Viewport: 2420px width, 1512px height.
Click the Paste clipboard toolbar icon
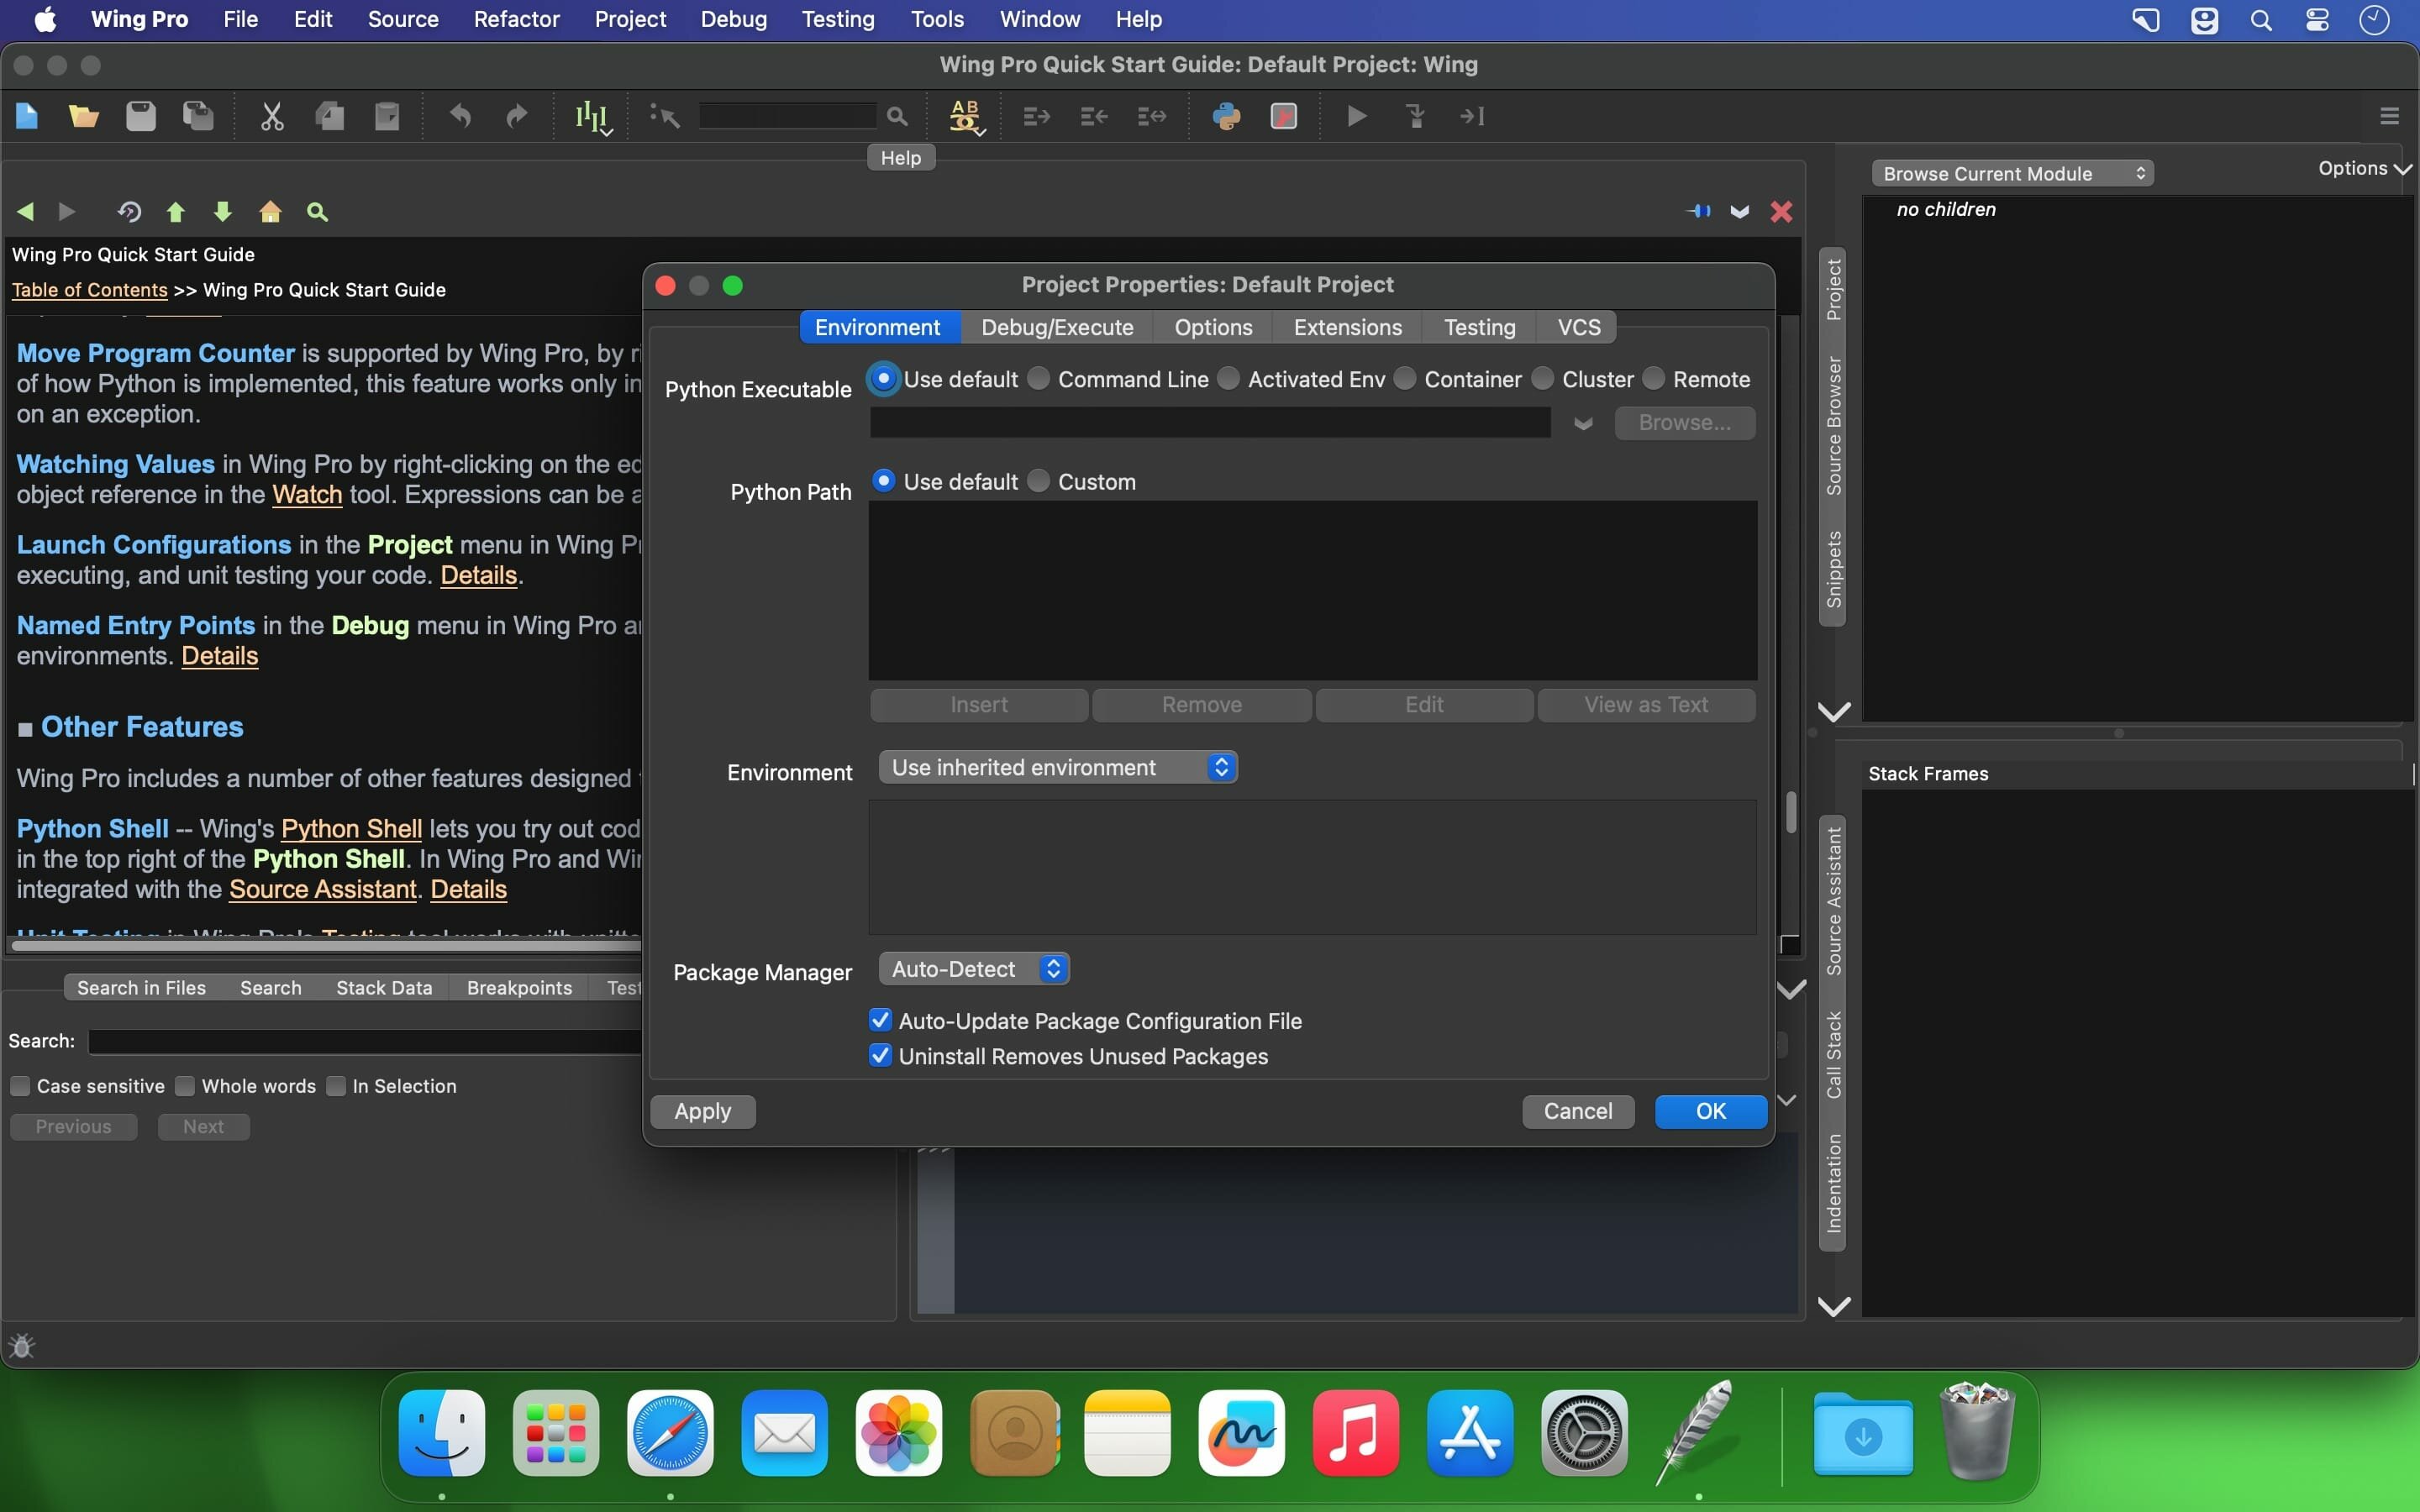(387, 117)
